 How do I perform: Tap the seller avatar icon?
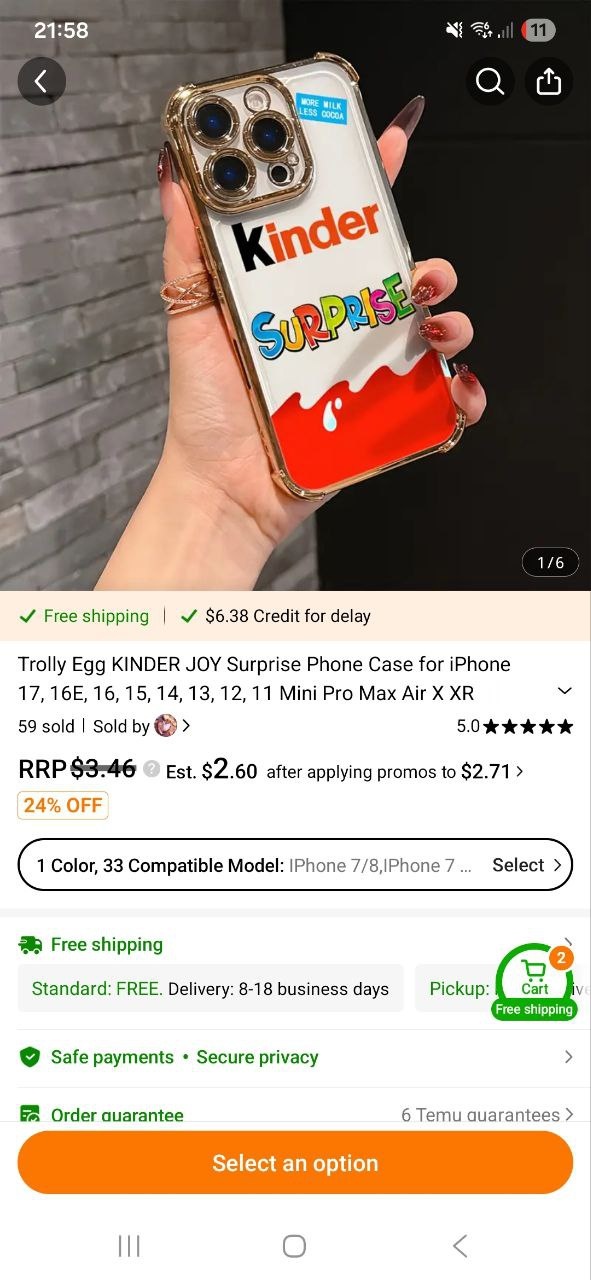165,726
